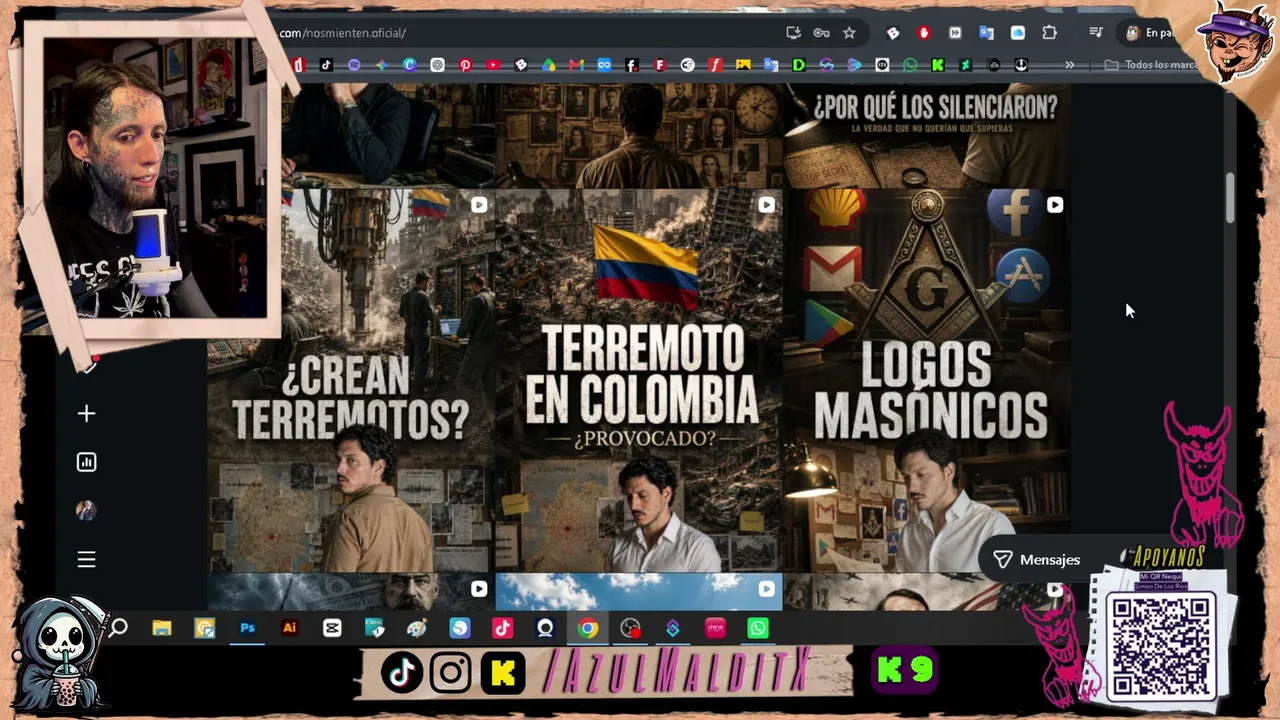This screenshot has height=720, width=1280.
Task: Click the address bar with nosmienten.oficial URL
Action: coord(530,33)
